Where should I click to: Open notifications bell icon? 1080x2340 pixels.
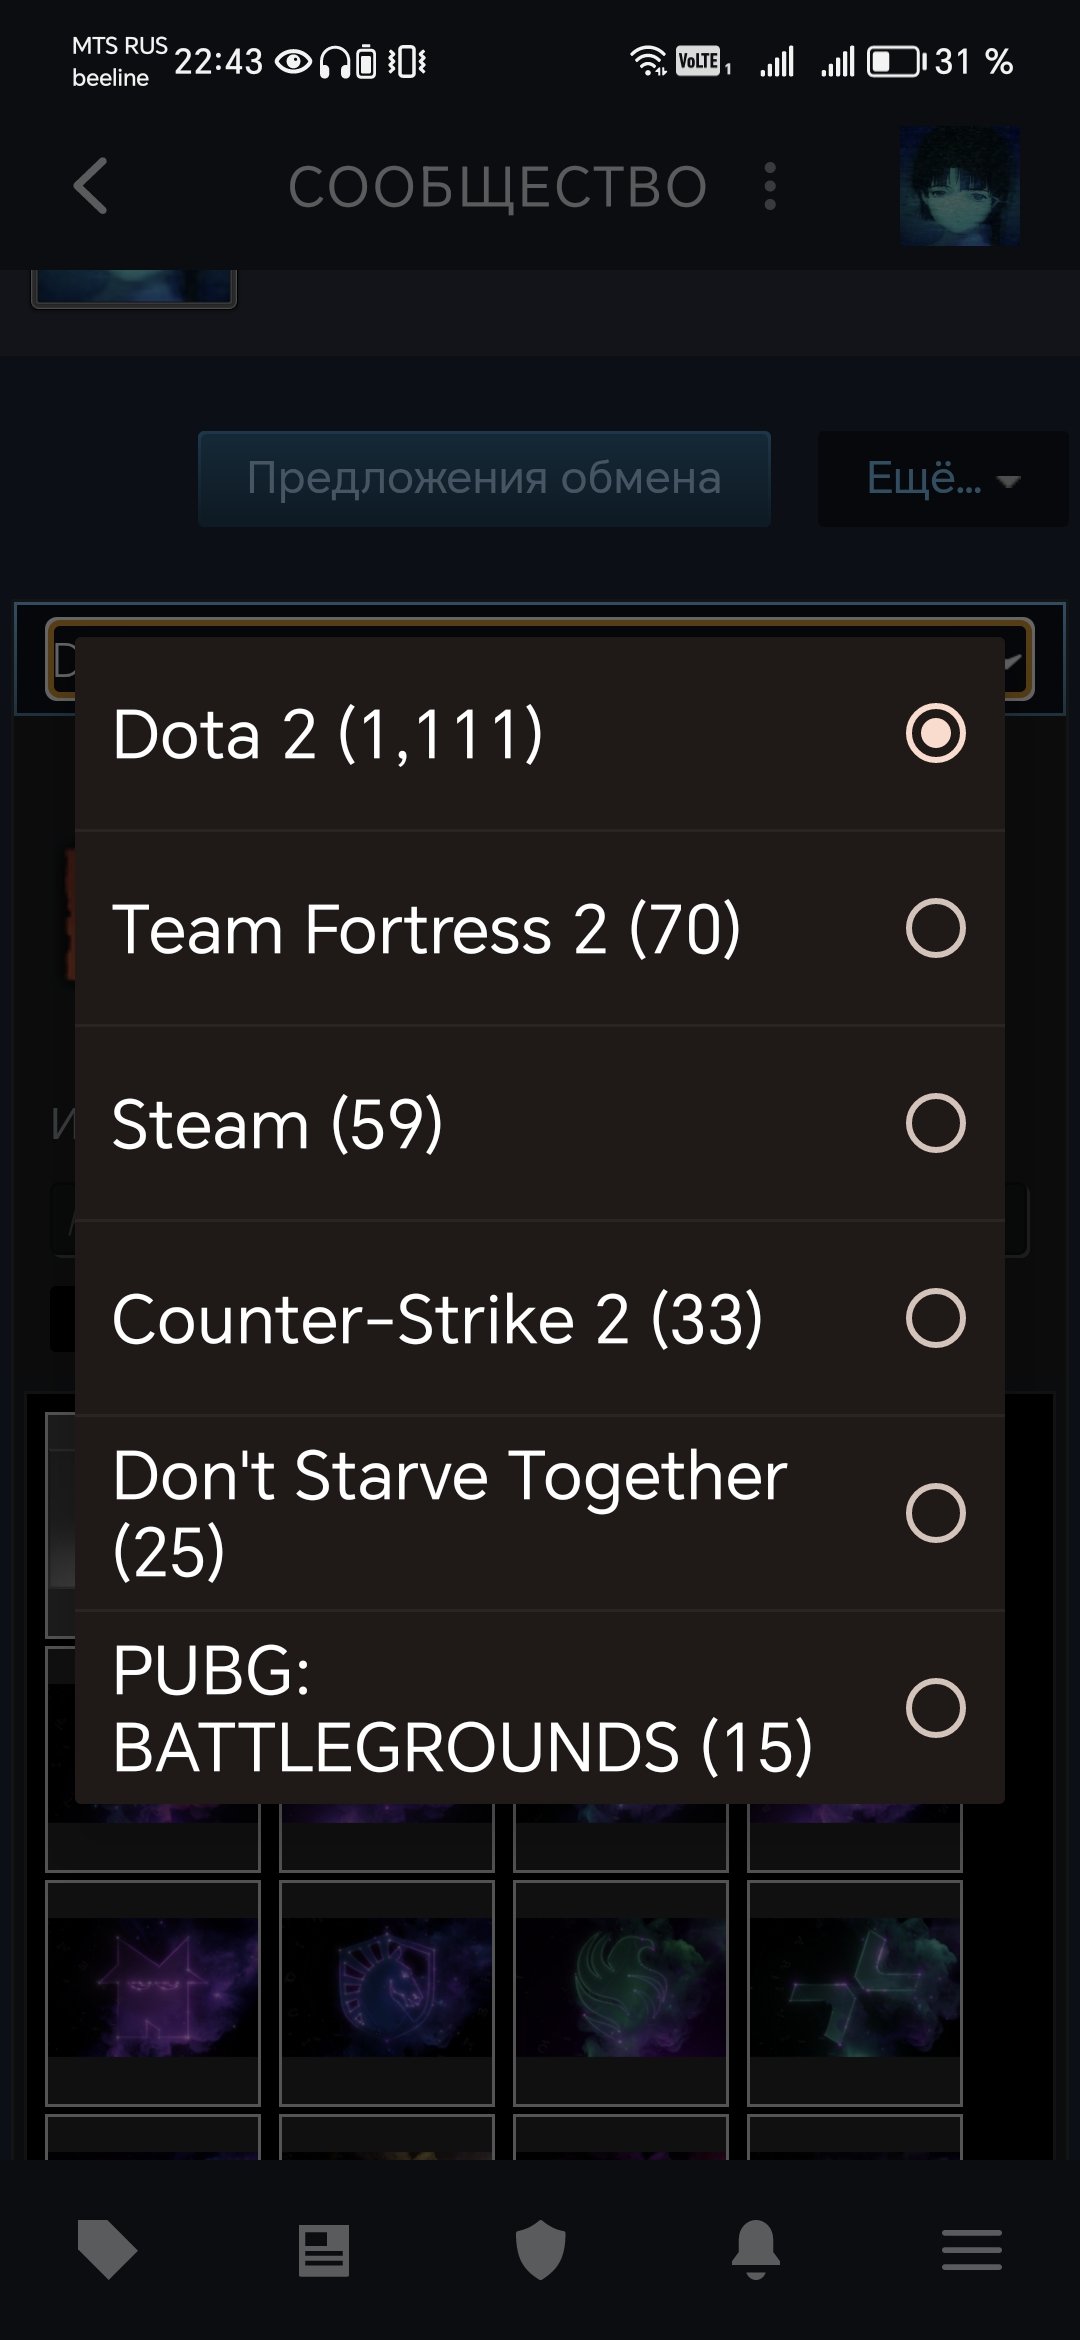(756, 2251)
